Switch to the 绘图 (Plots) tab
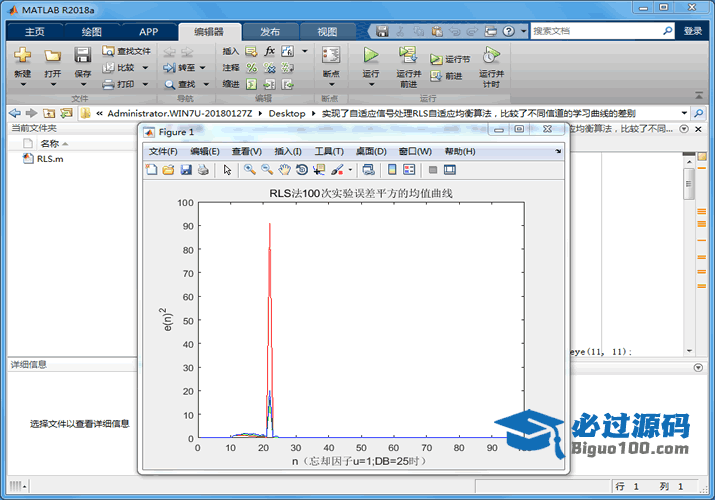This screenshot has width=715, height=500. pyautogui.click(x=91, y=31)
